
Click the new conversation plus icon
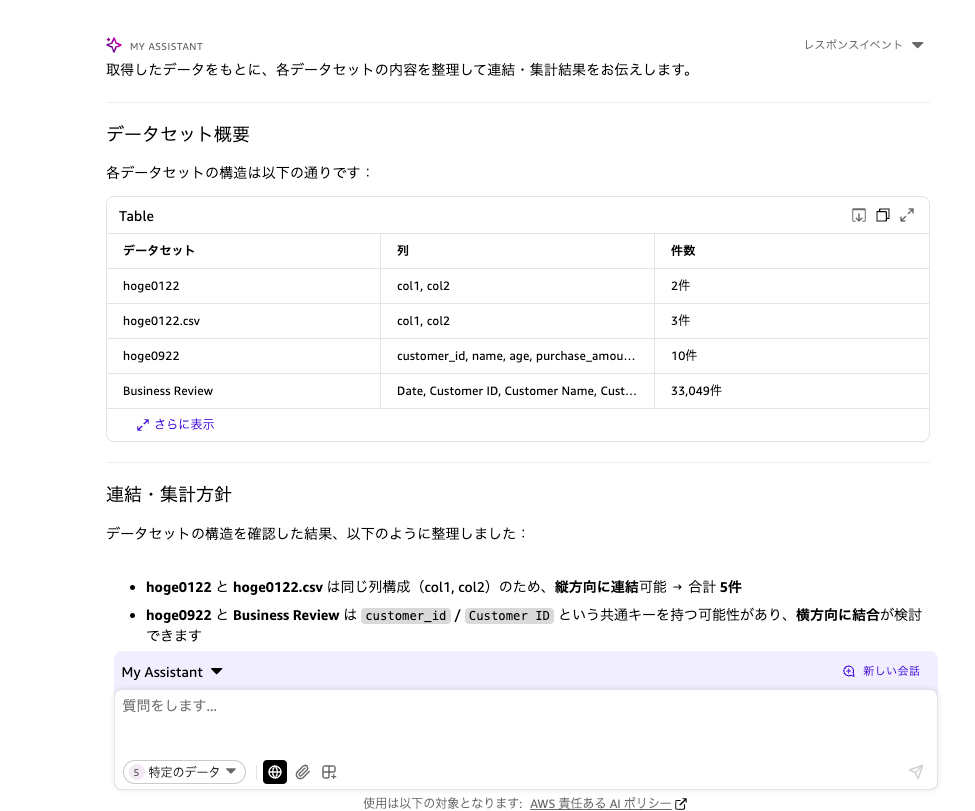849,671
